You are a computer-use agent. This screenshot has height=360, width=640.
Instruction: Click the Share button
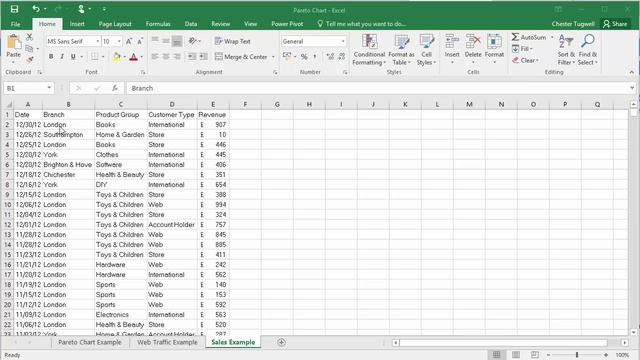615,24
